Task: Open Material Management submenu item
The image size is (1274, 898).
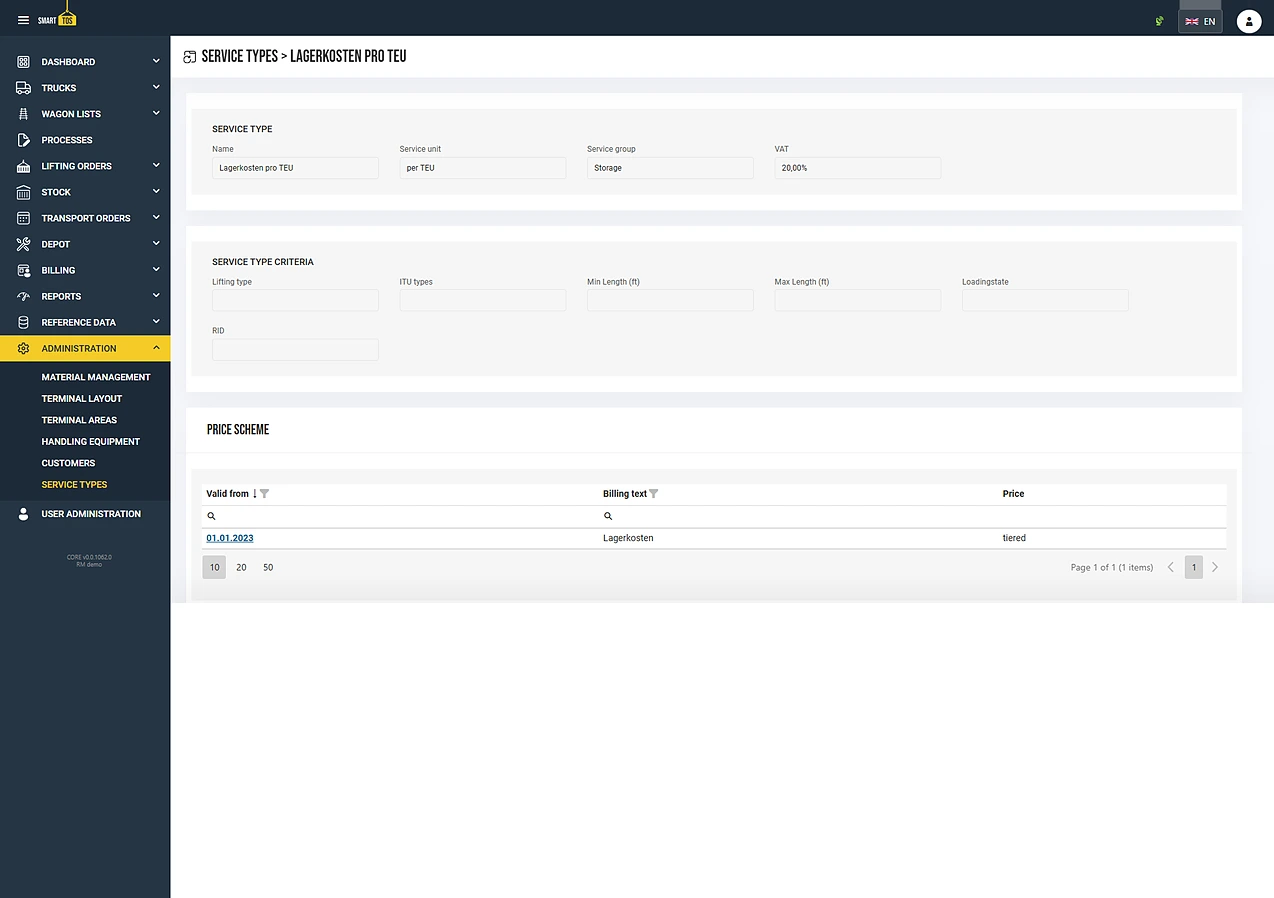Action: click(x=96, y=377)
